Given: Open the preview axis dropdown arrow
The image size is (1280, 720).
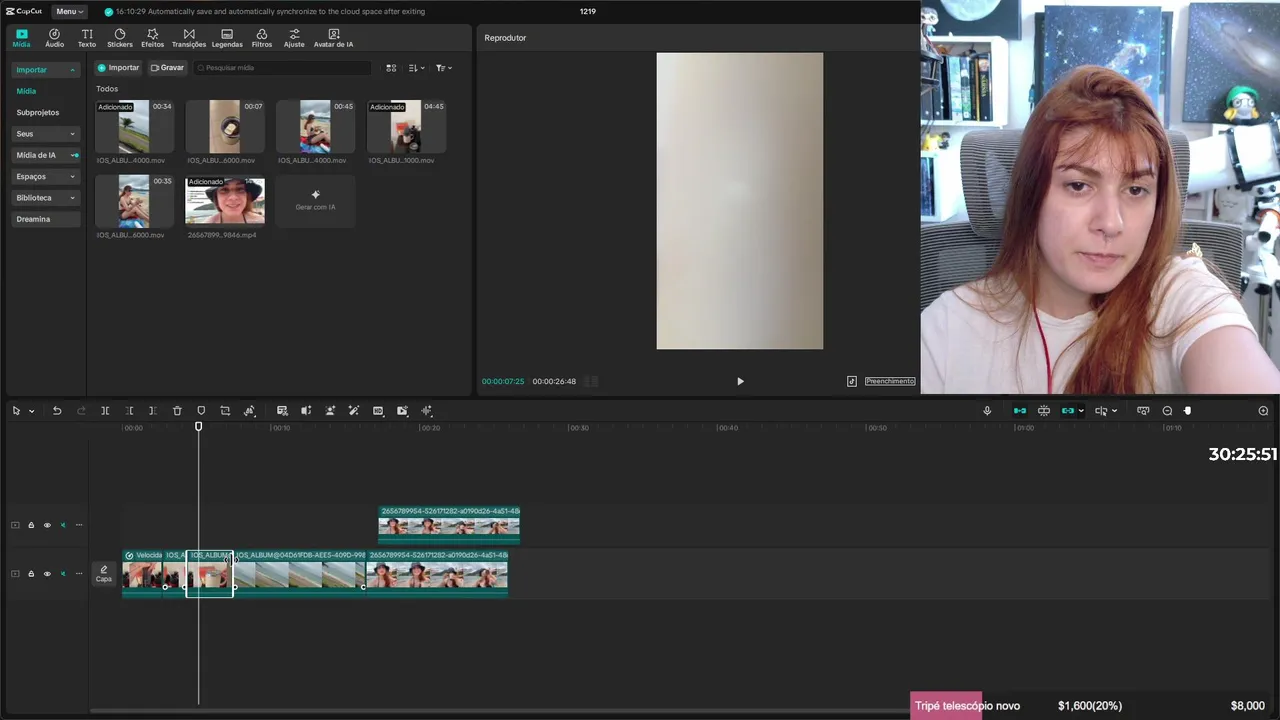Looking at the screenshot, I should [x=1114, y=411].
